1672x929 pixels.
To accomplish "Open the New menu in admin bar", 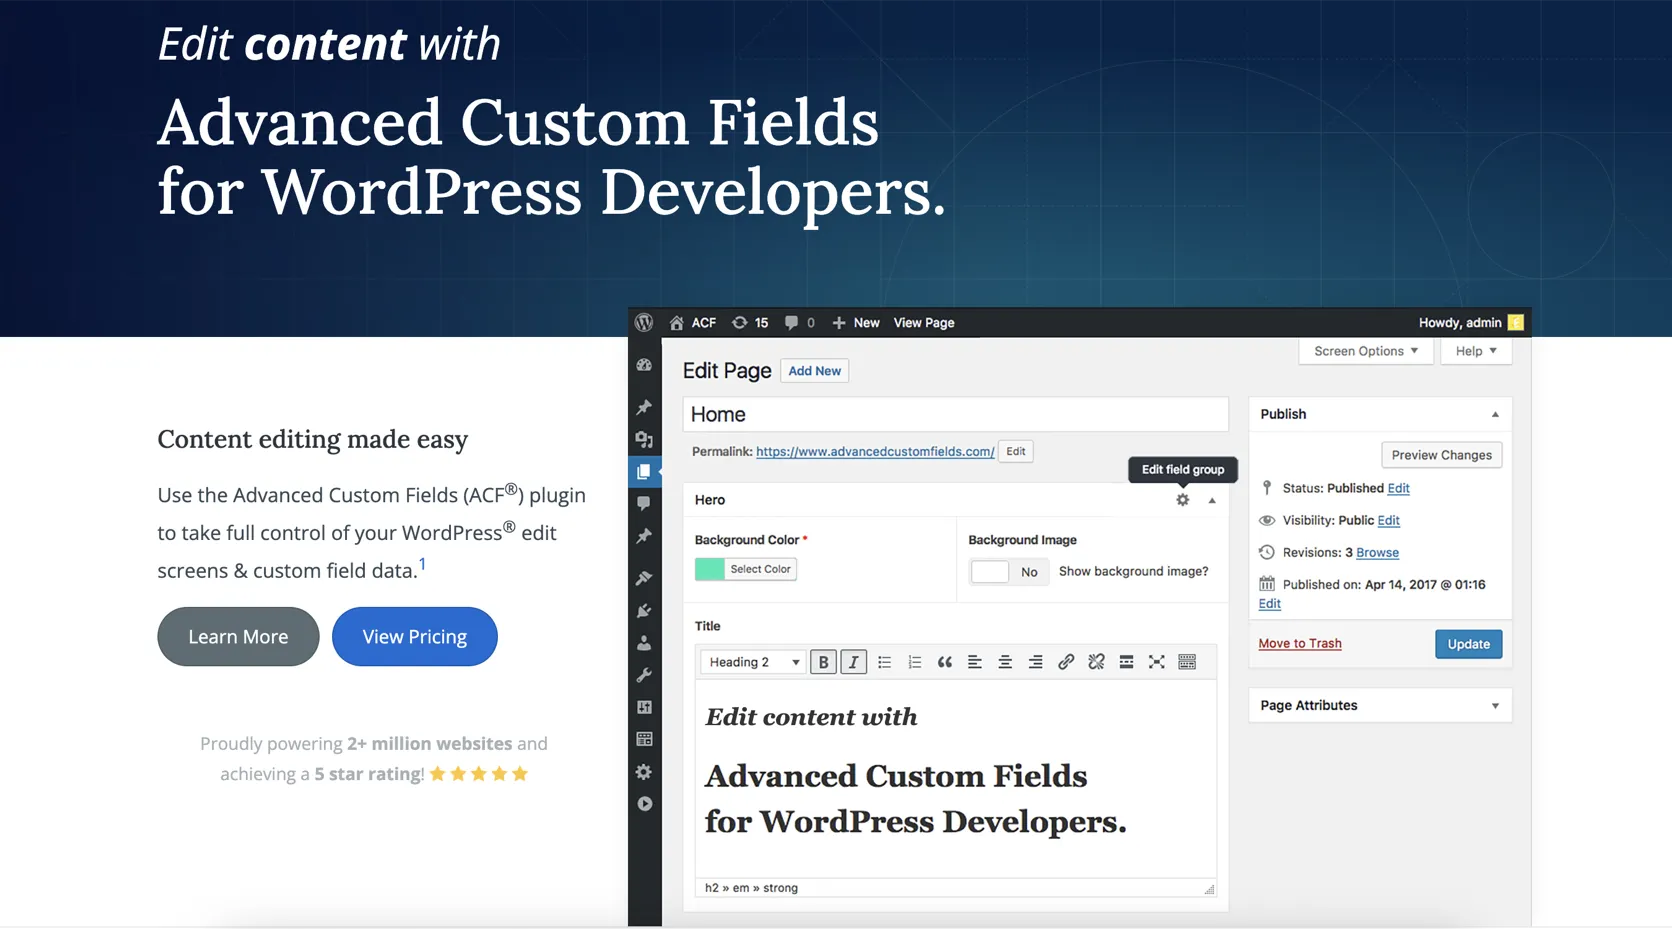I will [856, 323].
